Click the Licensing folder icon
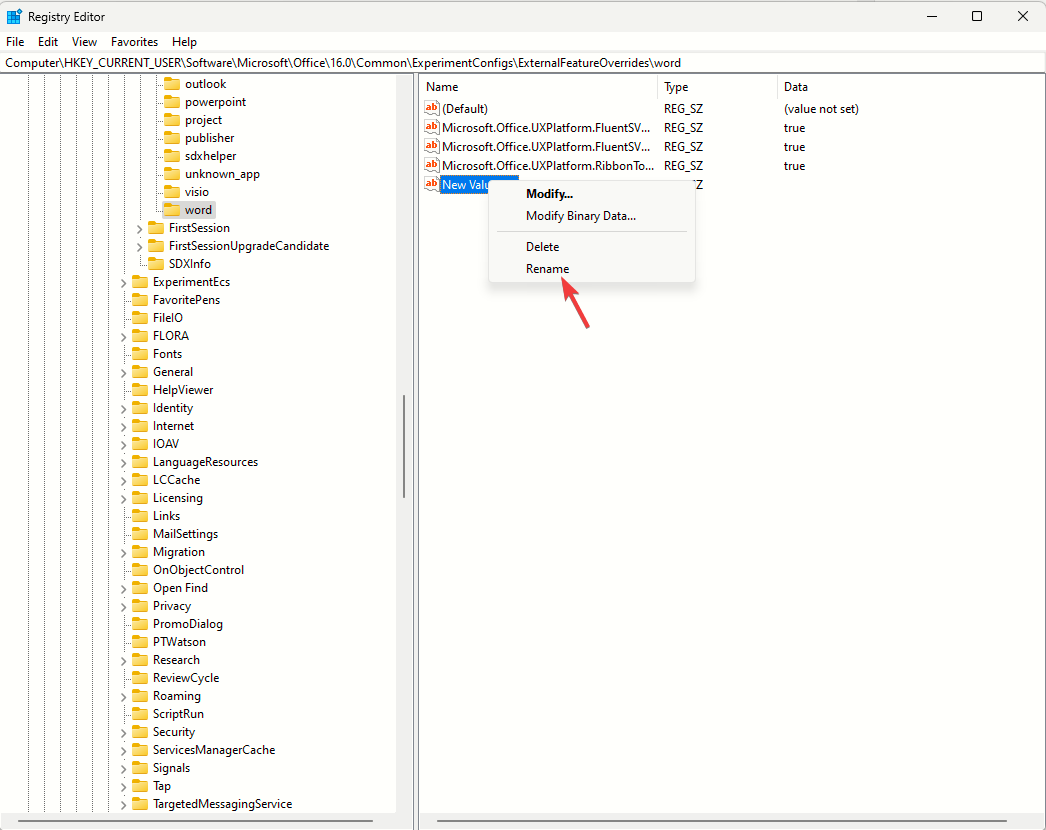 [140, 497]
